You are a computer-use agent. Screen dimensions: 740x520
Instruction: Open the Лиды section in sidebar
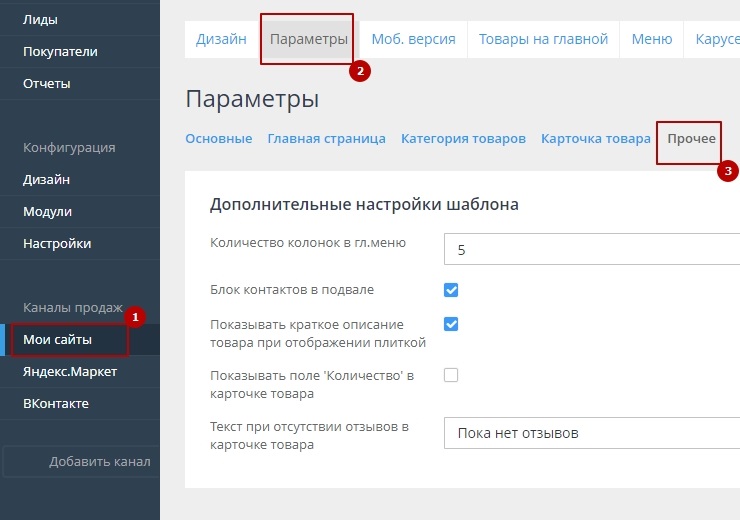click(40, 19)
